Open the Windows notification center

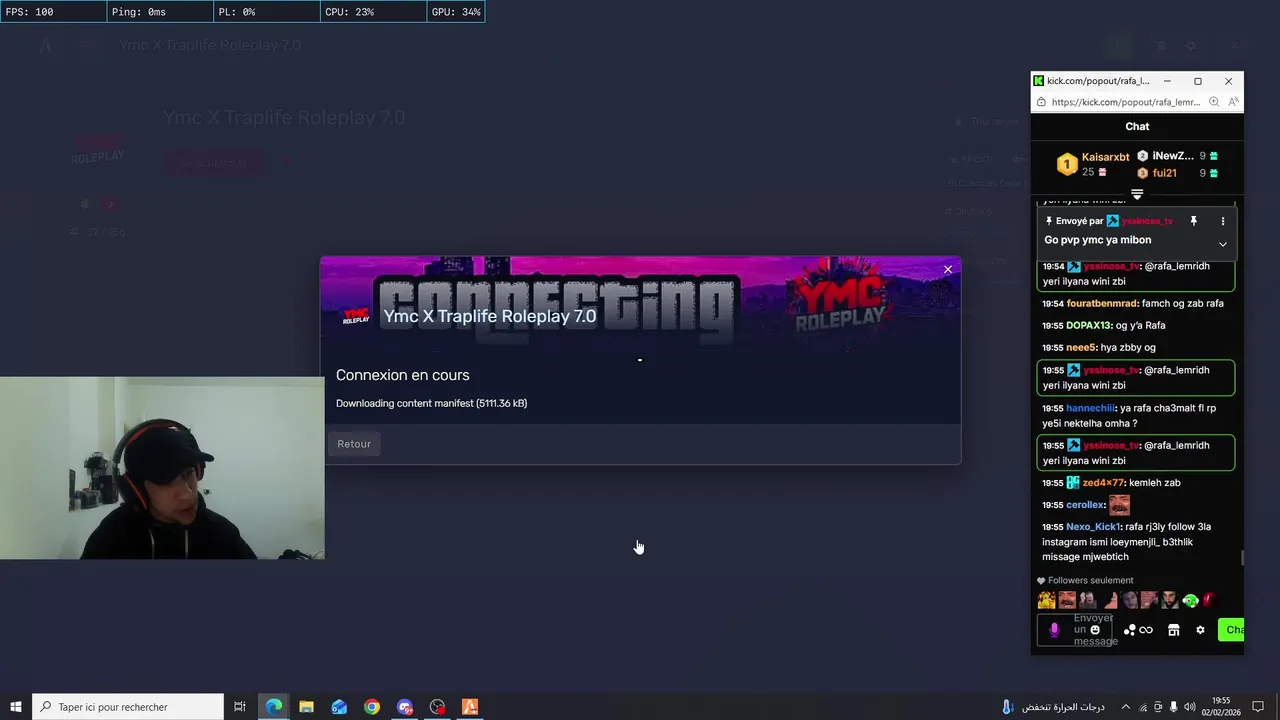coord(1259,707)
